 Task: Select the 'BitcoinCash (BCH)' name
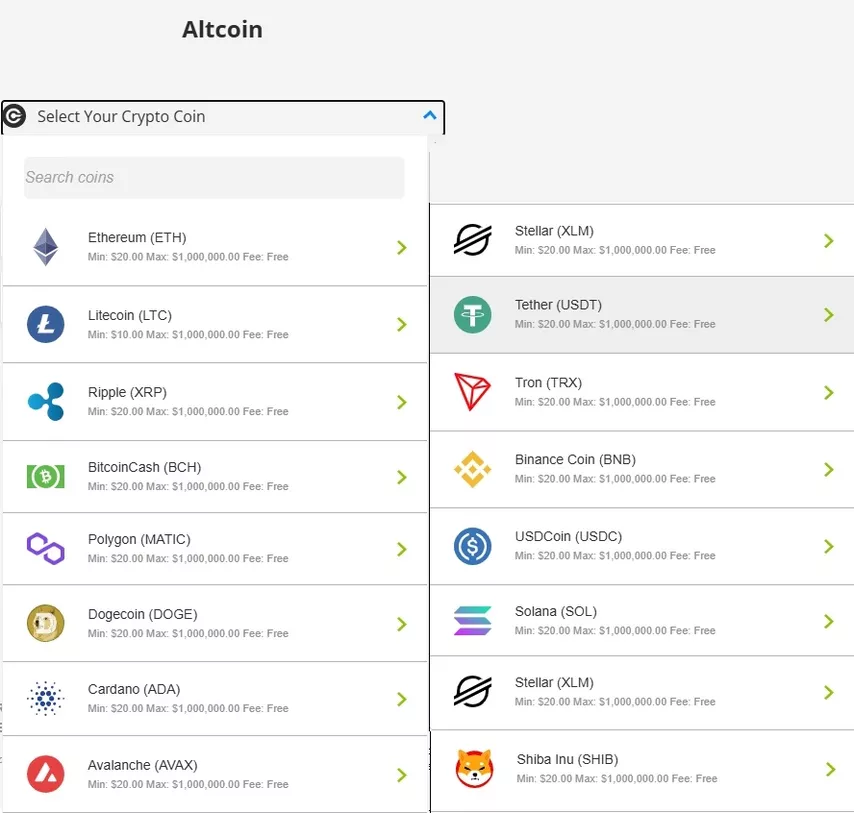click(x=144, y=467)
